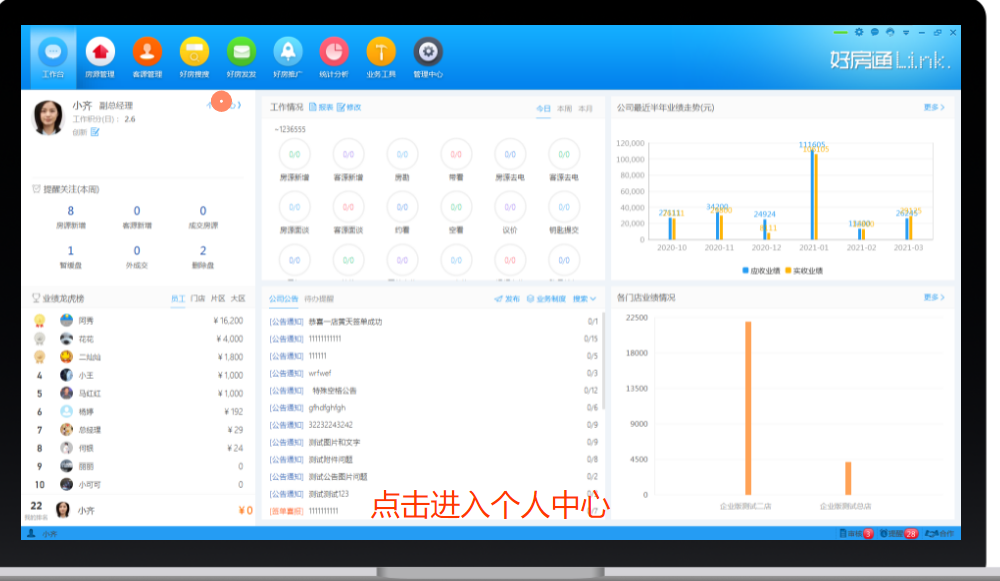Click the 空看 progress circle

pos(456,207)
